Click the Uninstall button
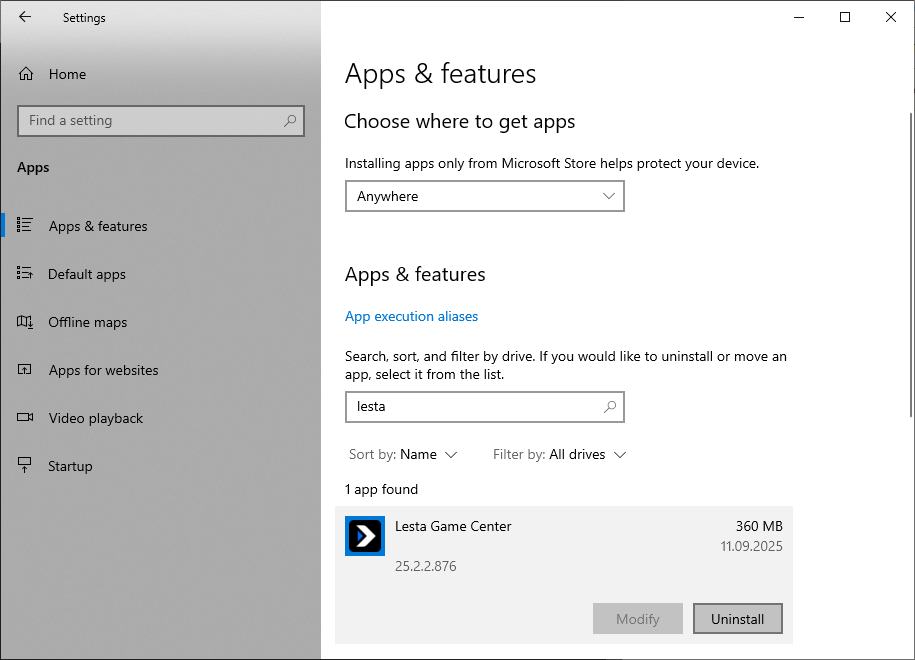915x660 pixels. [x=738, y=619]
